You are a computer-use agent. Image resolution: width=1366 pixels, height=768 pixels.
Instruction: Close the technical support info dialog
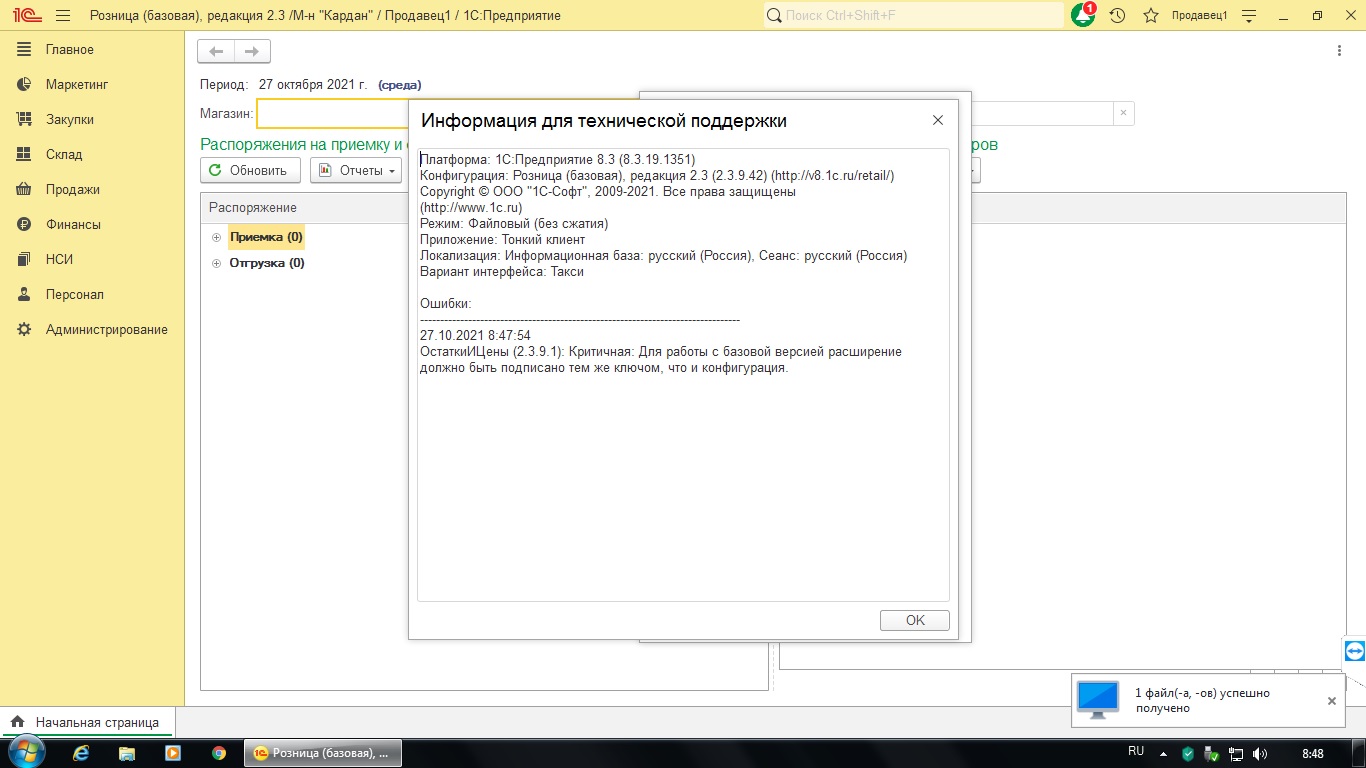937,120
